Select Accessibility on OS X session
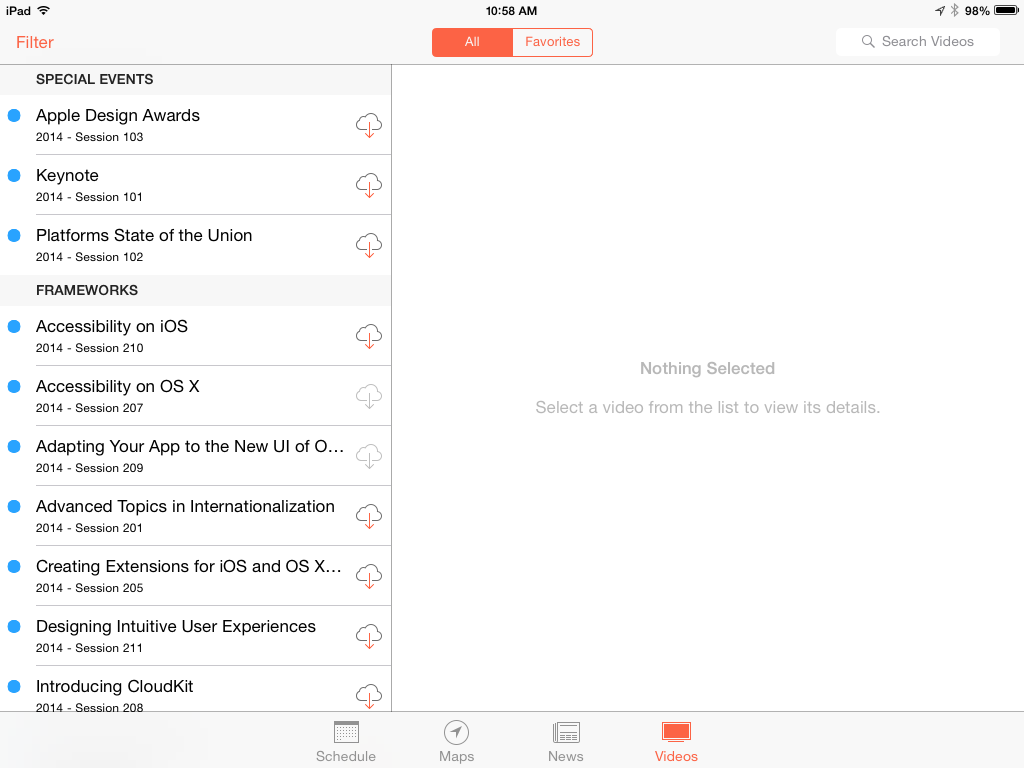This screenshot has width=1024, height=768. pyautogui.click(x=196, y=396)
